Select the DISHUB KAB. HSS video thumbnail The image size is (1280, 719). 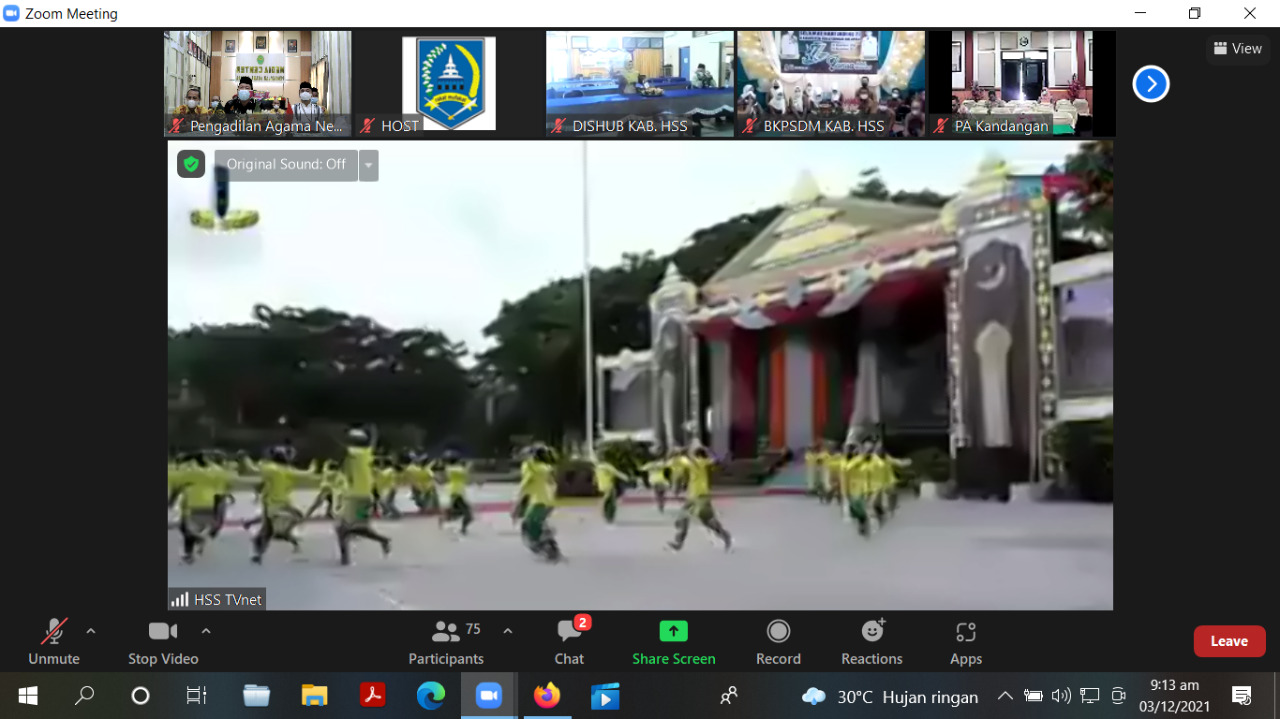point(639,83)
